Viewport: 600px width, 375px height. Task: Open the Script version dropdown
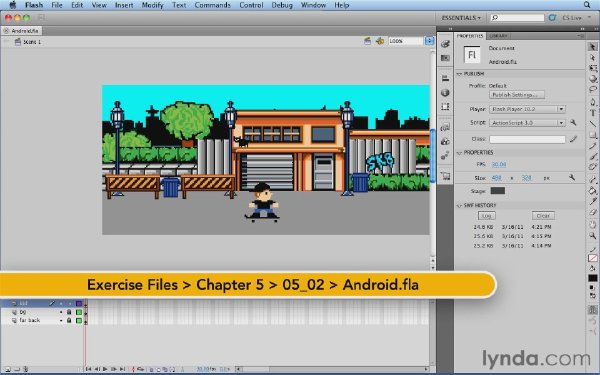[527, 123]
